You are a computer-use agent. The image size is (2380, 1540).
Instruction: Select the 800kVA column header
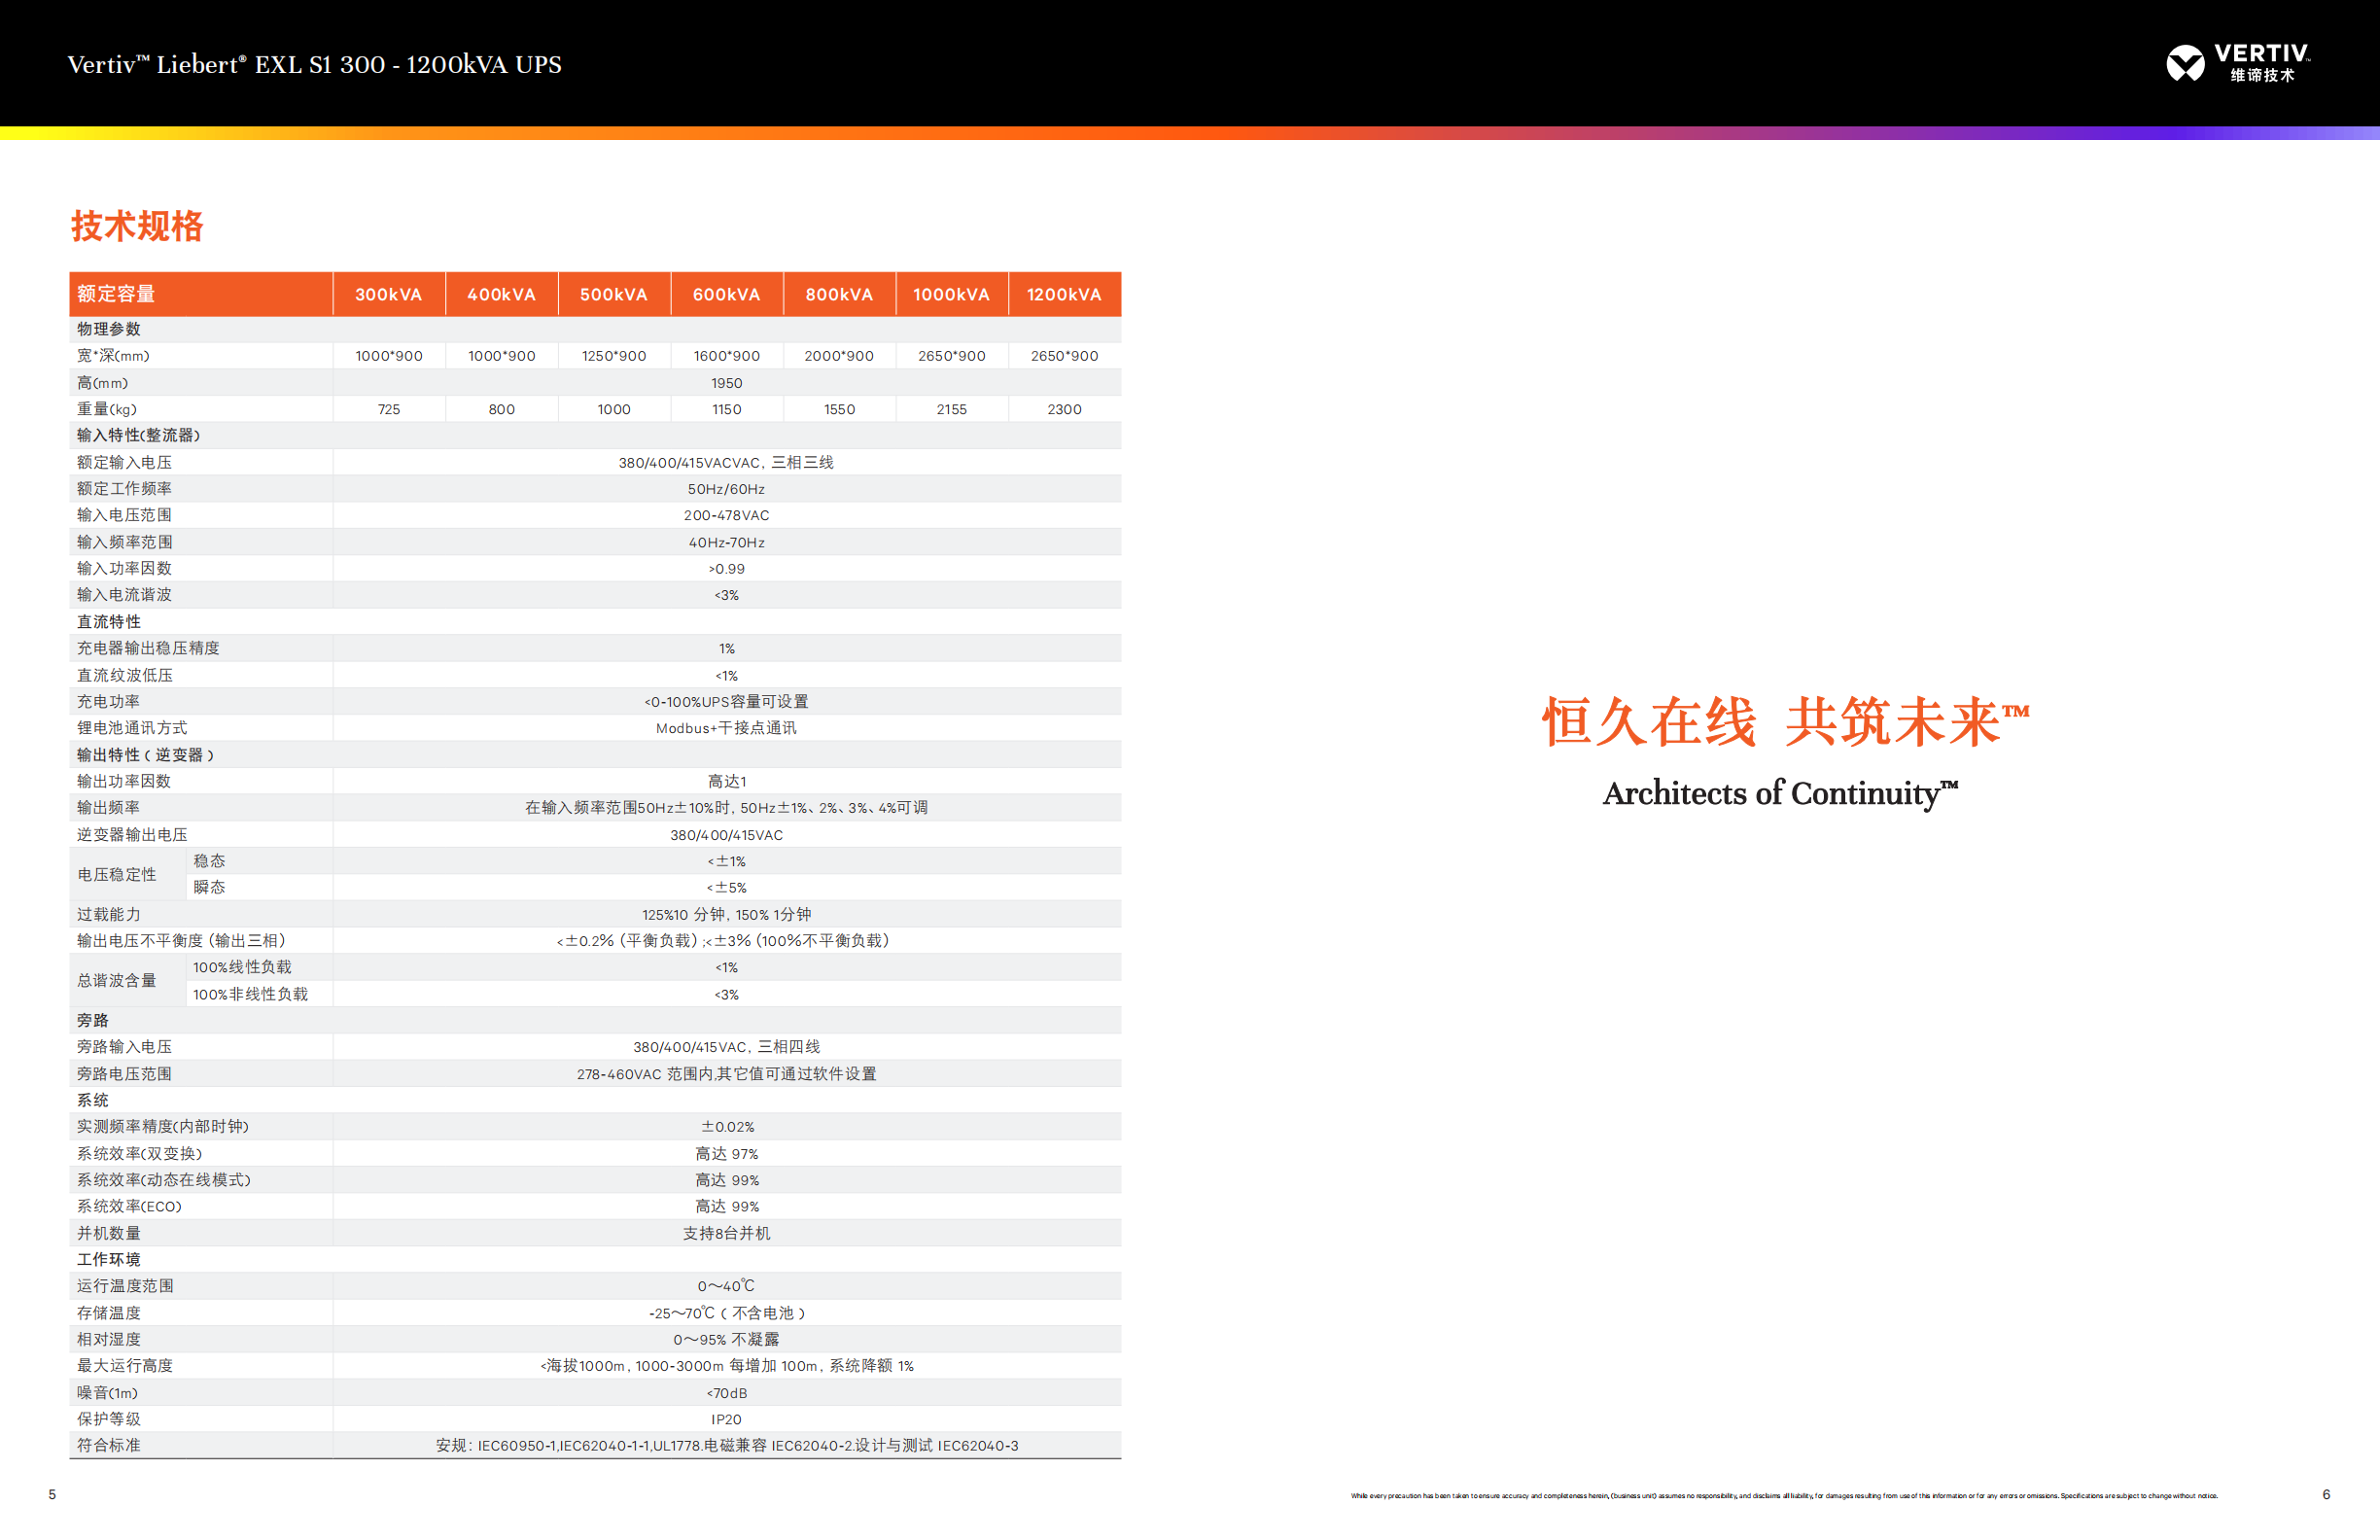840,294
